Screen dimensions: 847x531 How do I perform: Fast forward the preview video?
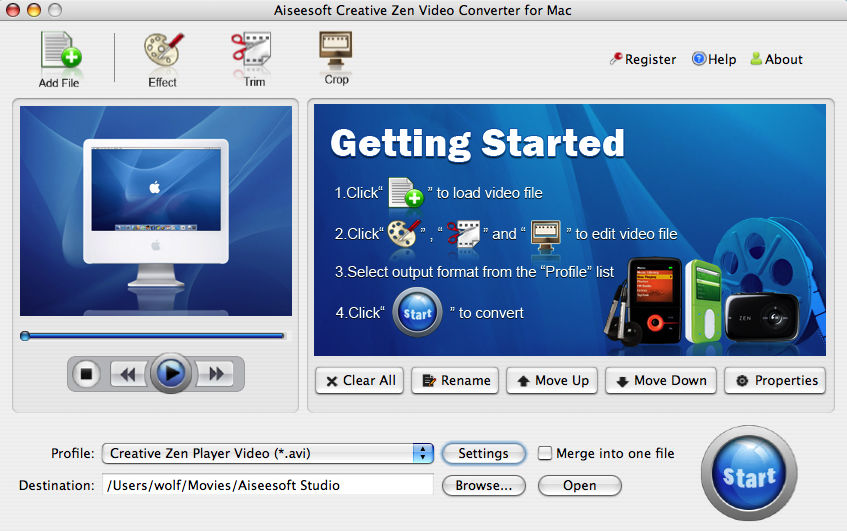216,374
